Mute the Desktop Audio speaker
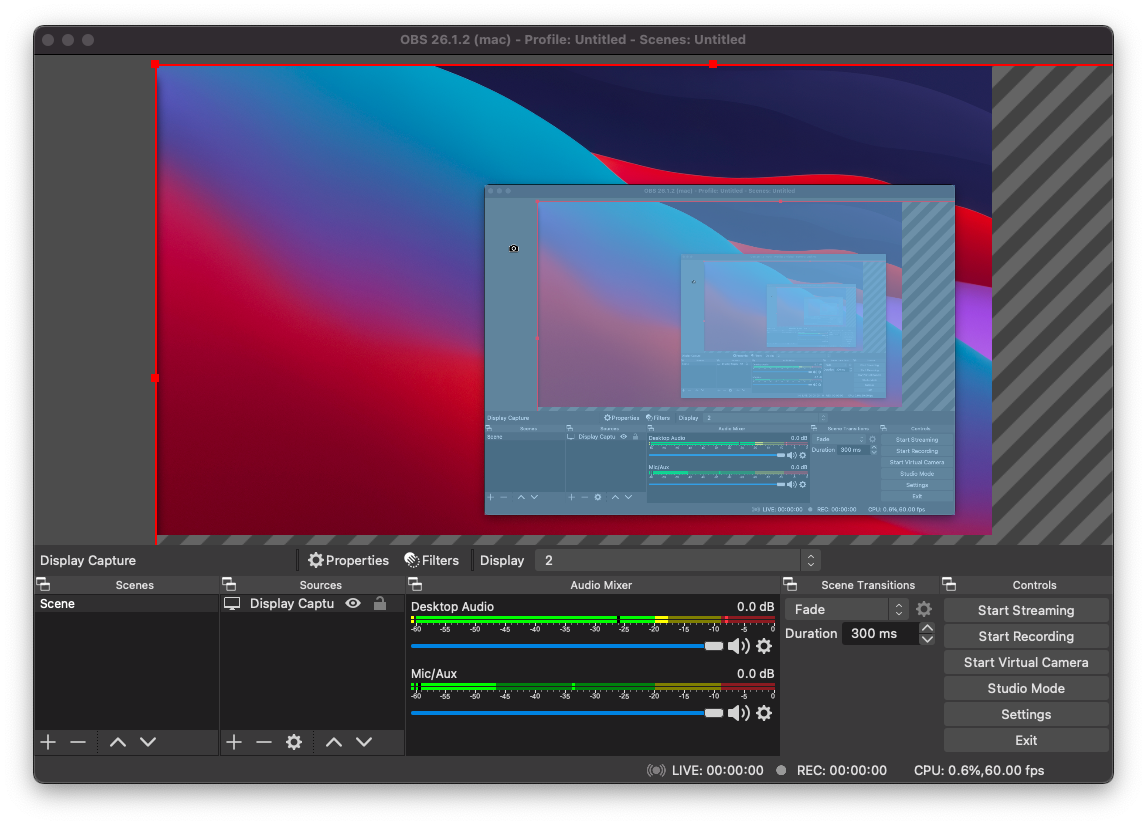 point(738,646)
